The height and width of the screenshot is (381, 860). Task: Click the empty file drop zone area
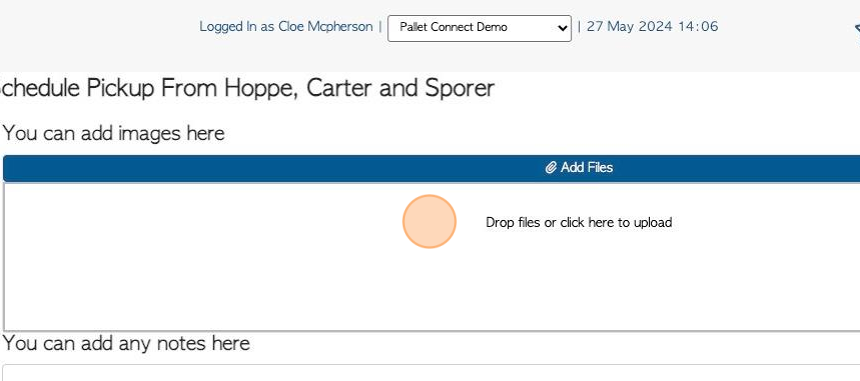[432, 257]
